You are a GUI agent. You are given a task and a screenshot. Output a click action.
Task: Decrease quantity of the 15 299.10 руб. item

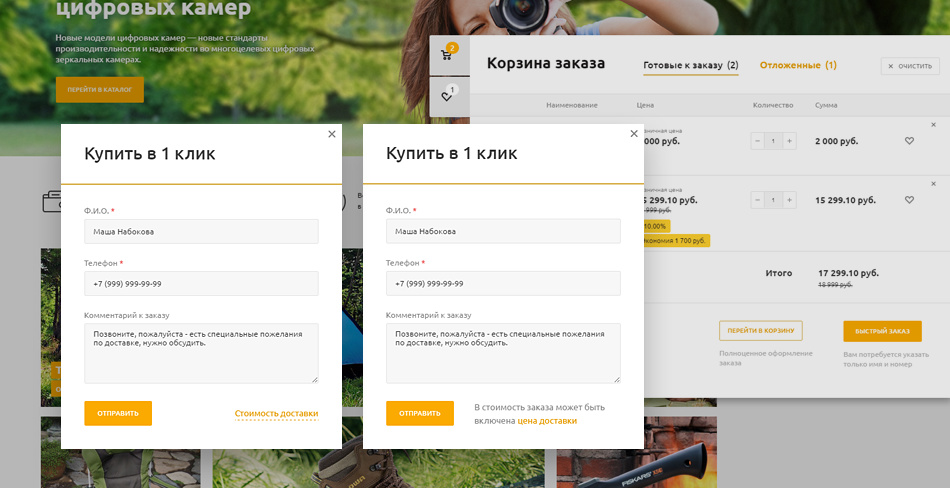coord(758,200)
